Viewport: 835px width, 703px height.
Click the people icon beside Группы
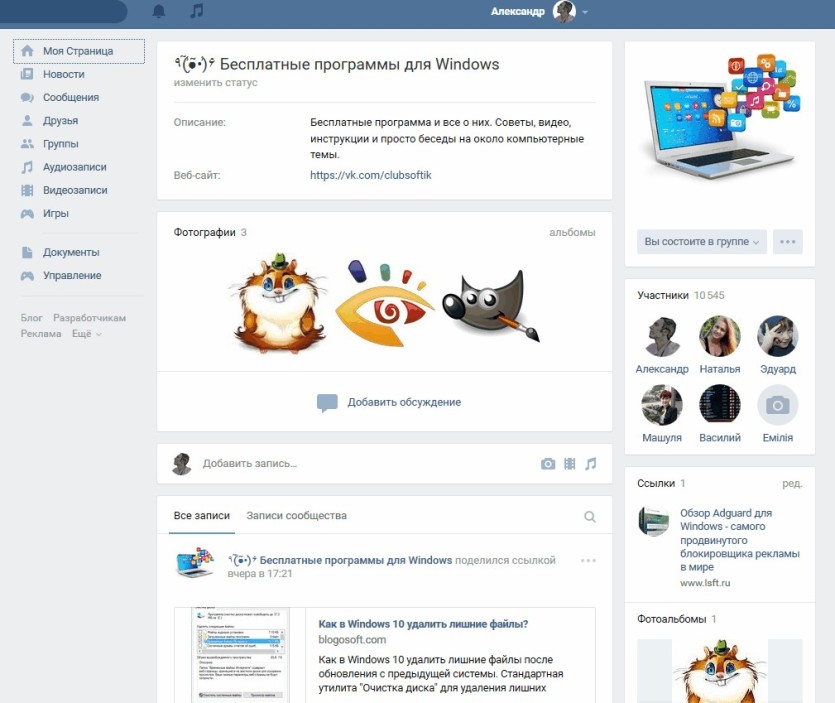click(27, 144)
